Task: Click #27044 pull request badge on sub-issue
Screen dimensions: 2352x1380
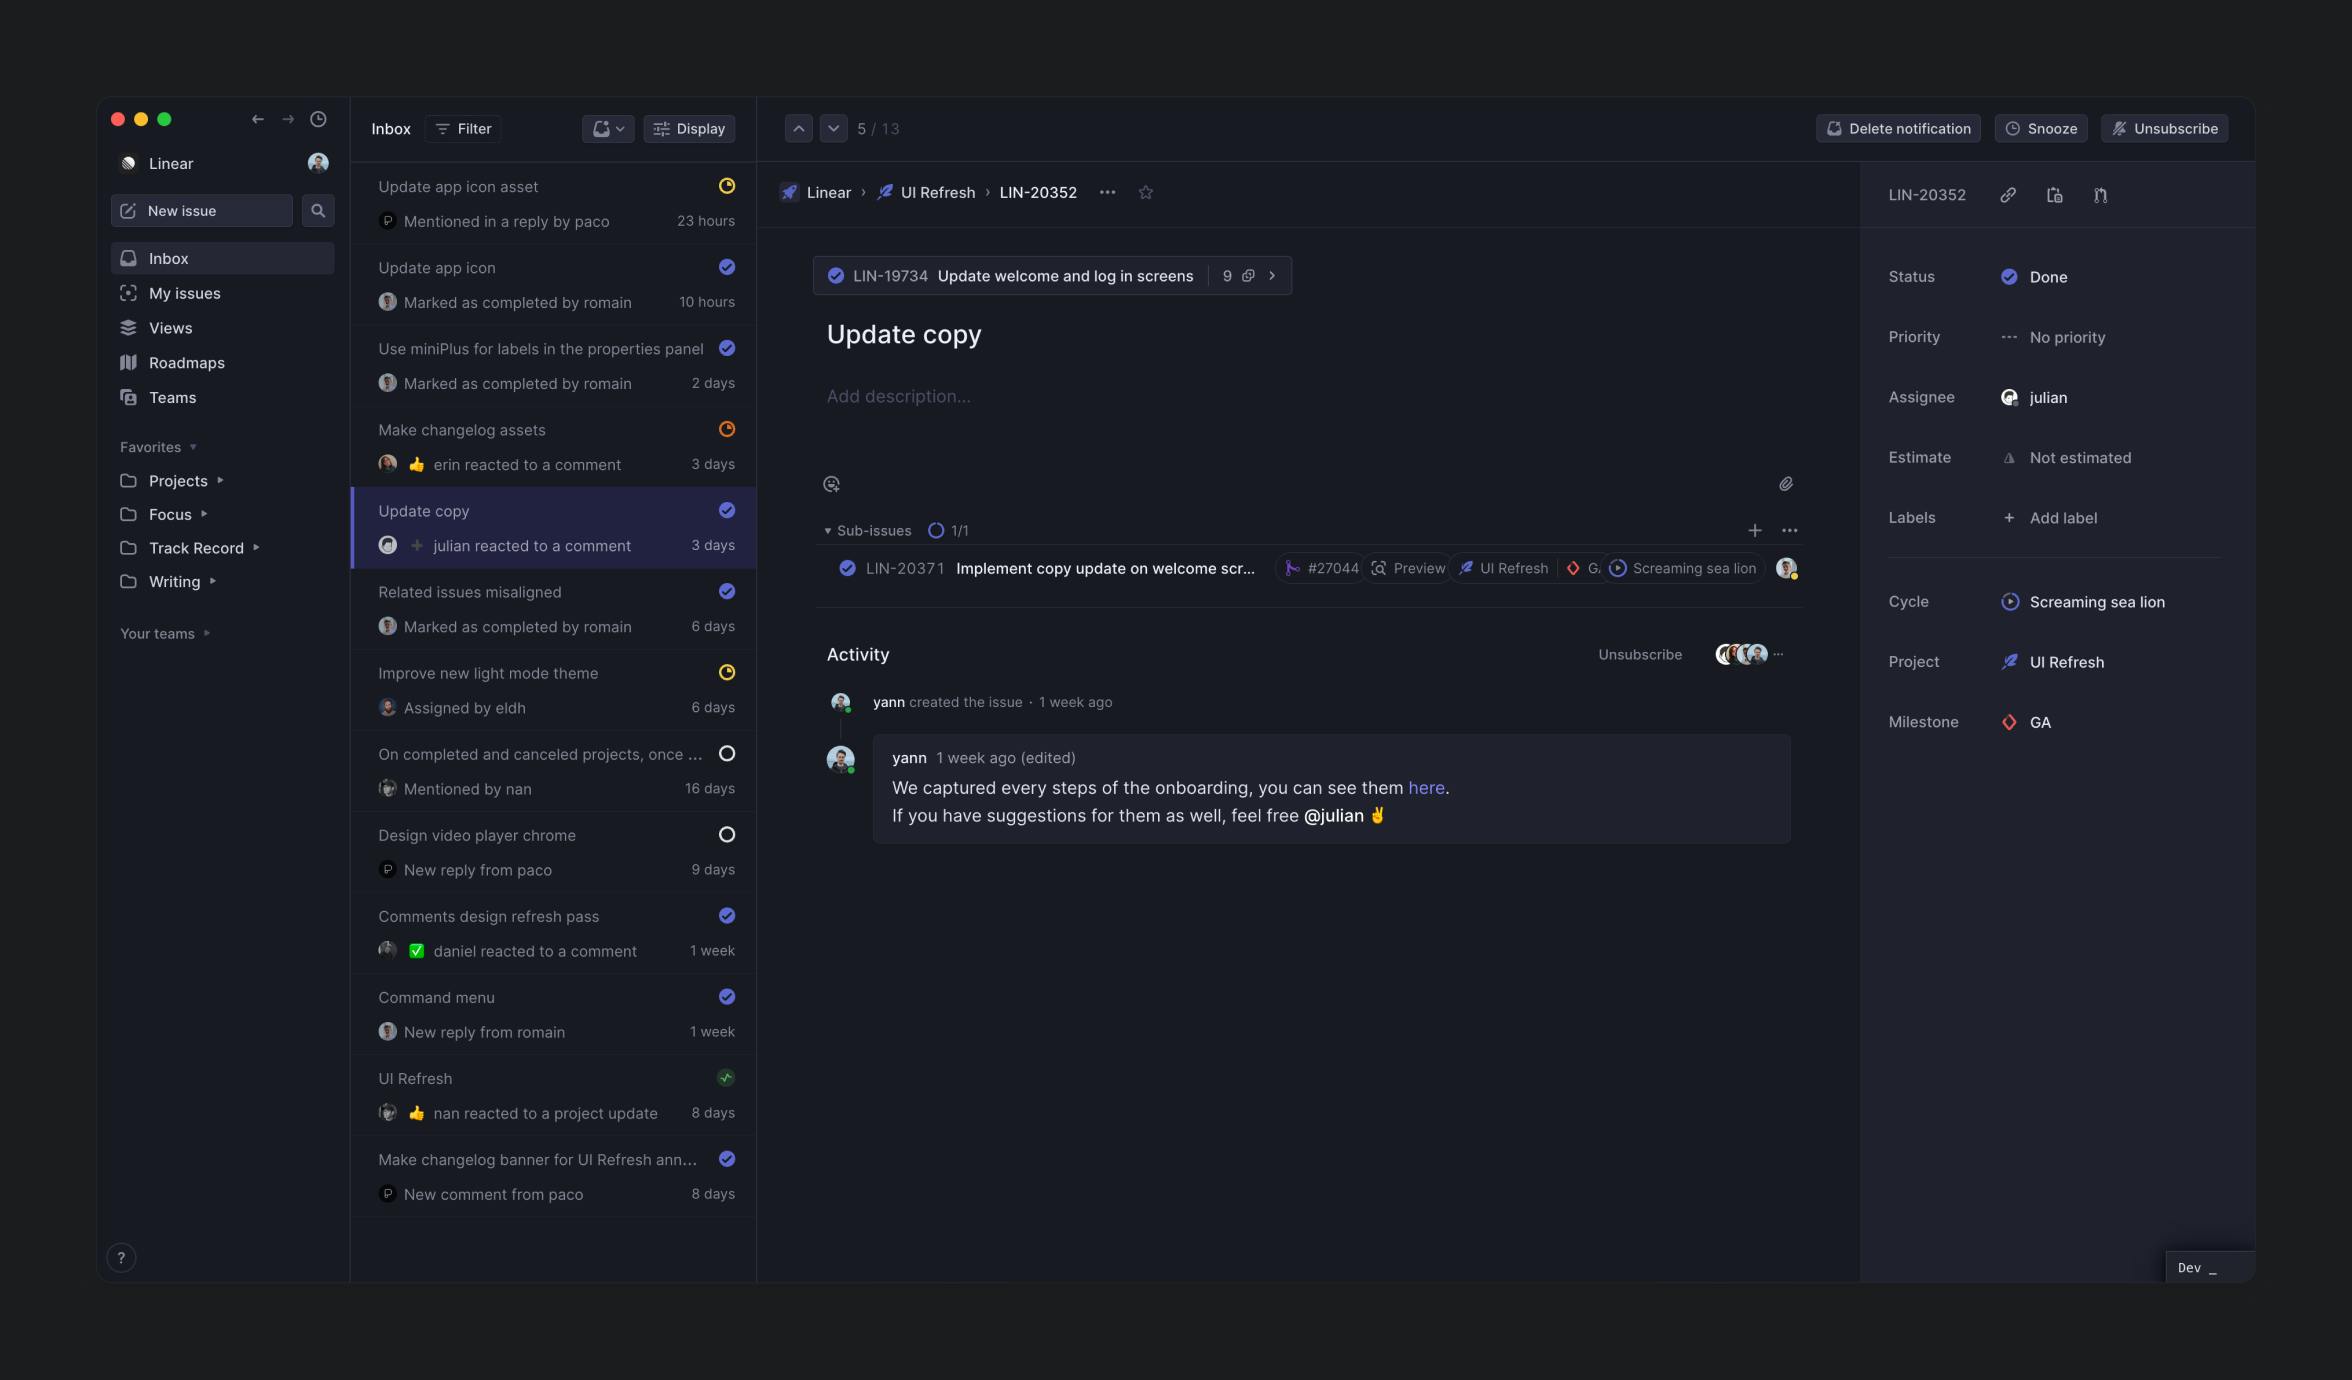Action: click(x=1322, y=568)
